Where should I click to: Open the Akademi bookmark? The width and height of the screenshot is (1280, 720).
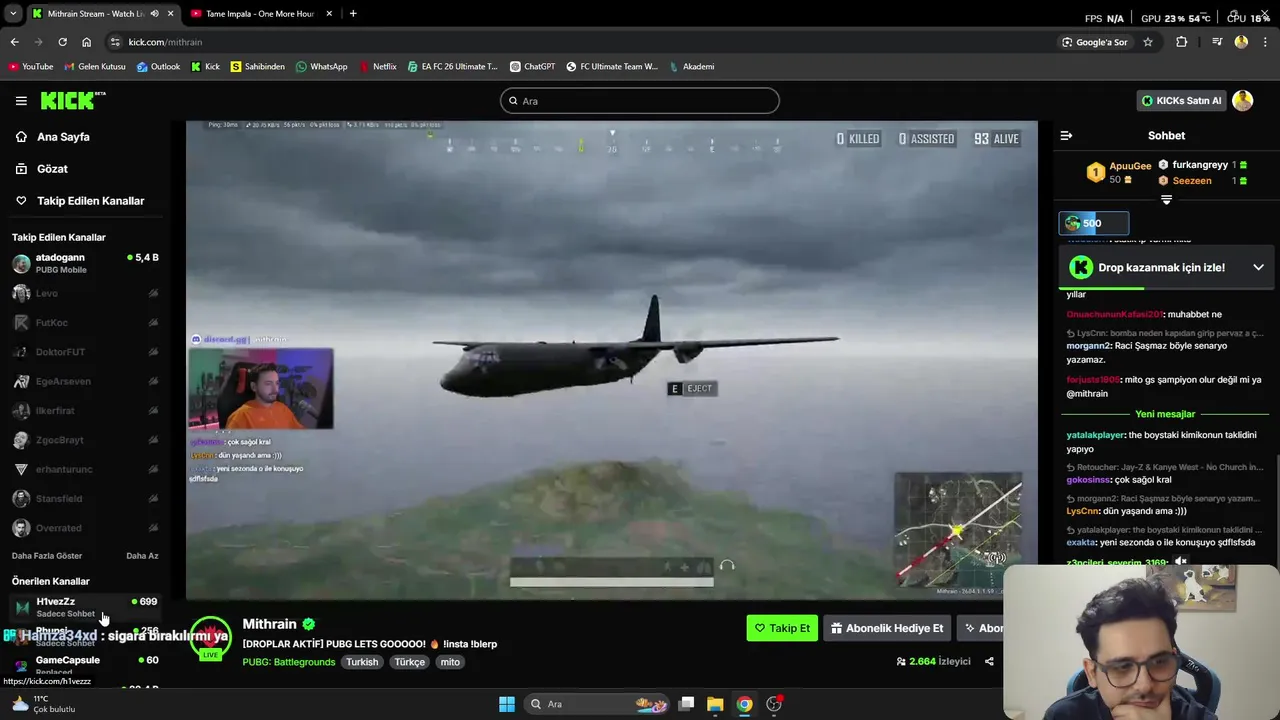tap(691, 67)
